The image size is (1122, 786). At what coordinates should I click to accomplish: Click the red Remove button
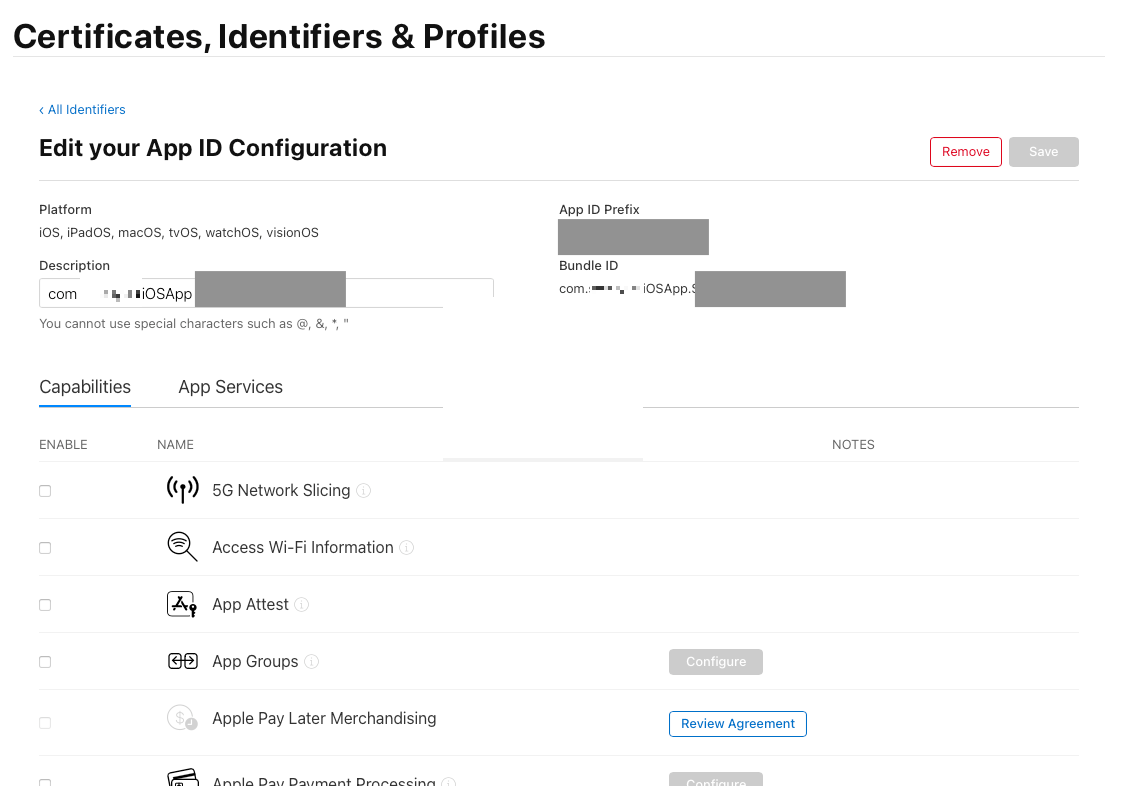click(965, 152)
